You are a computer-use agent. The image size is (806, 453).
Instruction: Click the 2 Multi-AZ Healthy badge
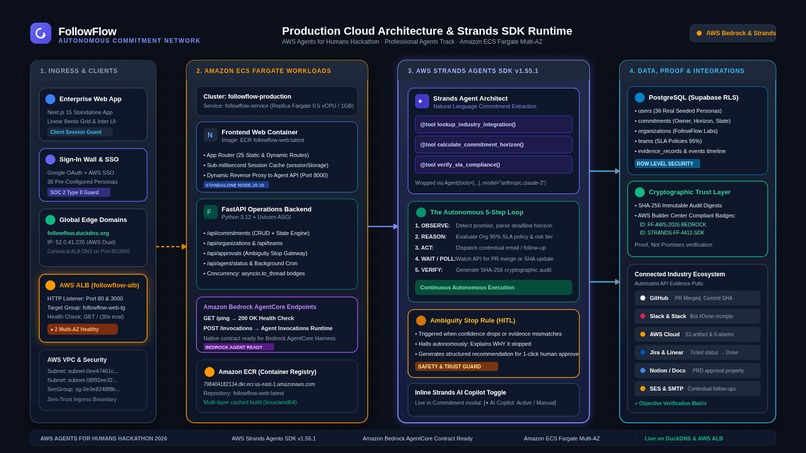pyautogui.click(x=82, y=329)
